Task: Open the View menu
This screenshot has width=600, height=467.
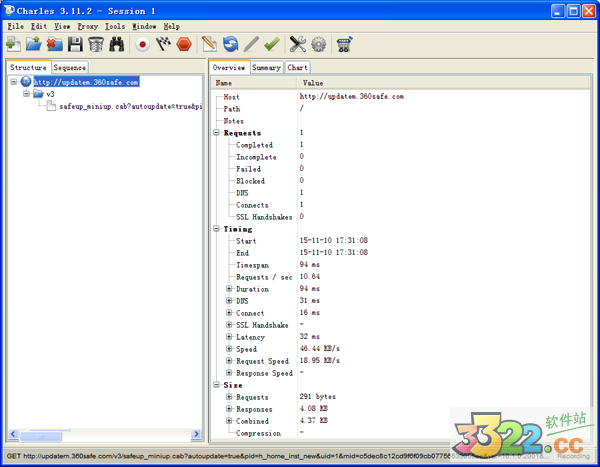Action: click(62, 26)
